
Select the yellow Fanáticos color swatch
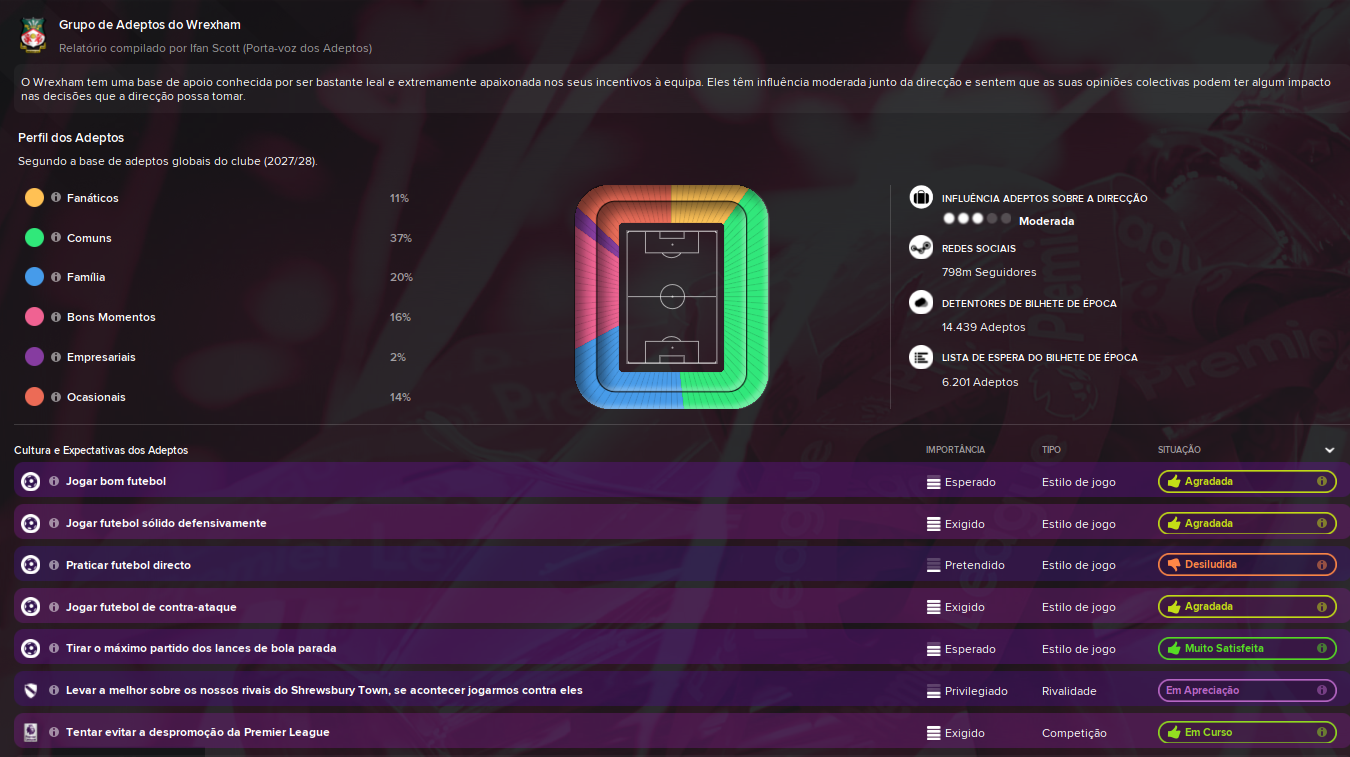click(x=34, y=198)
